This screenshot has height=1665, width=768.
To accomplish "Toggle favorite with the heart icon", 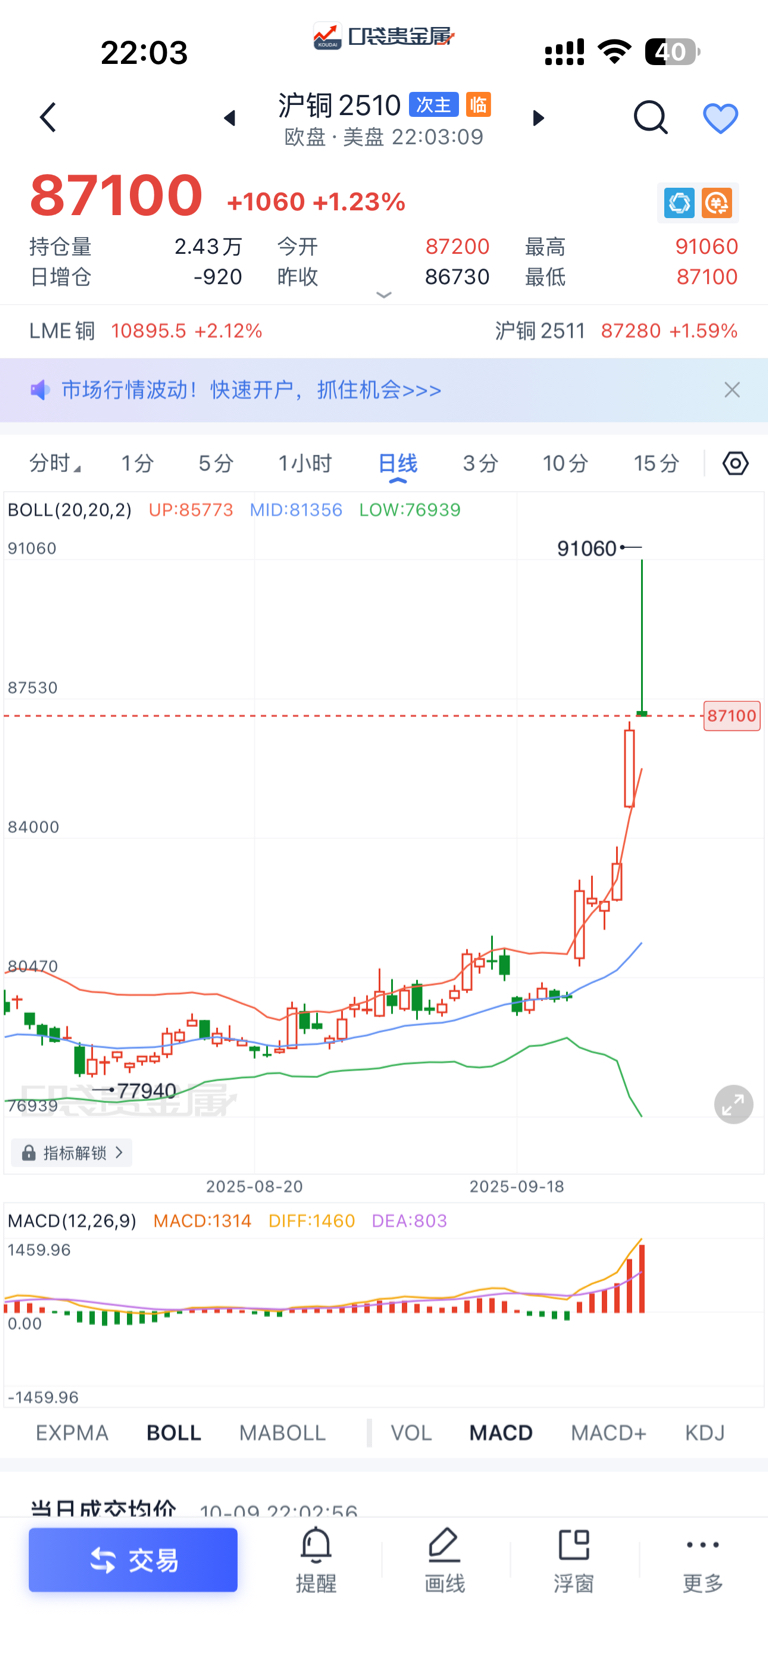I will pyautogui.click(x=720, y=118).
